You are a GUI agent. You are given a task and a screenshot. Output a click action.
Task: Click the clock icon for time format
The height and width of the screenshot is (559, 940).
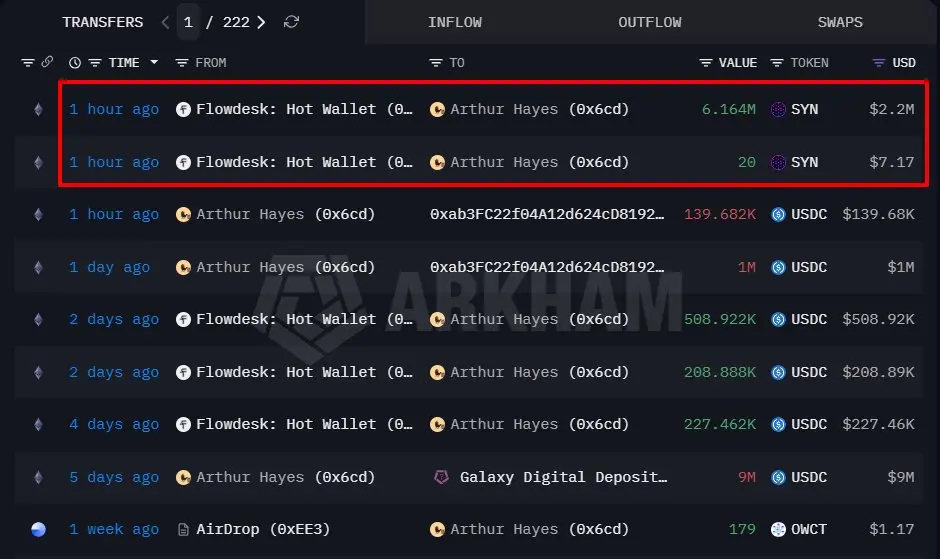75,62
